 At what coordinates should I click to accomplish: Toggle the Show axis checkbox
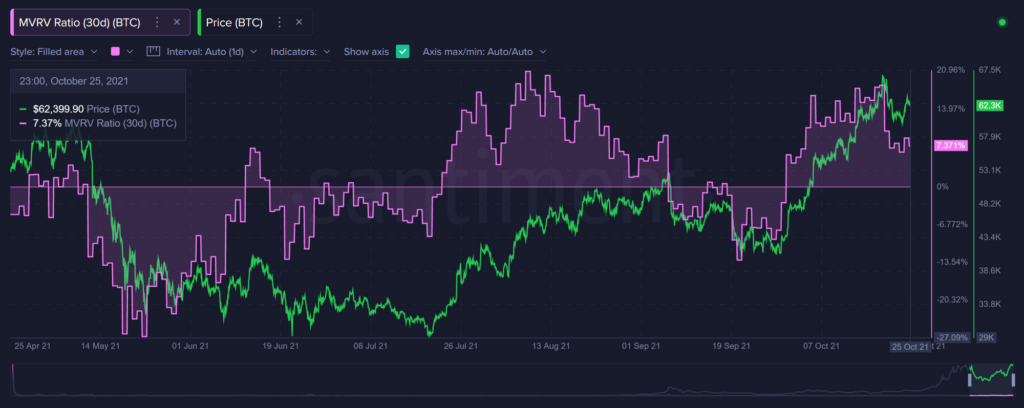pos(402,51)
